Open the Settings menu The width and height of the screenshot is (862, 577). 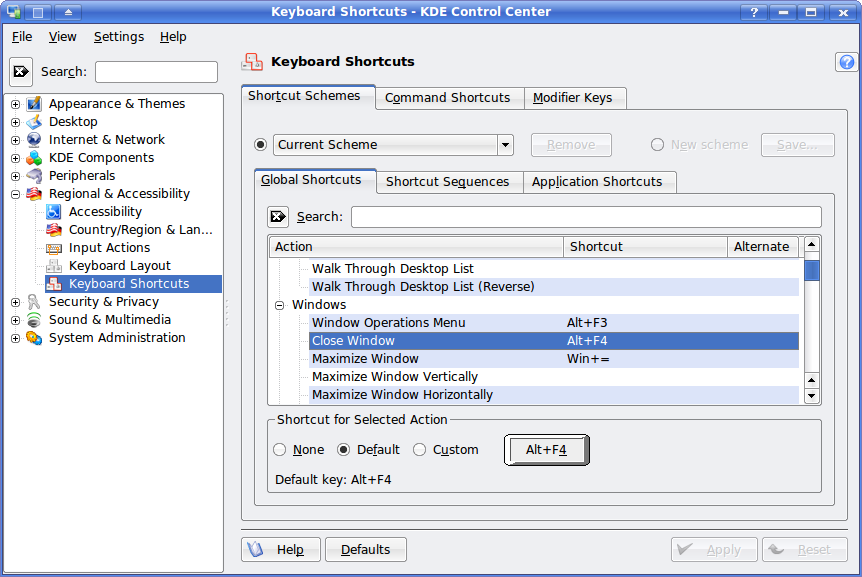119,37
